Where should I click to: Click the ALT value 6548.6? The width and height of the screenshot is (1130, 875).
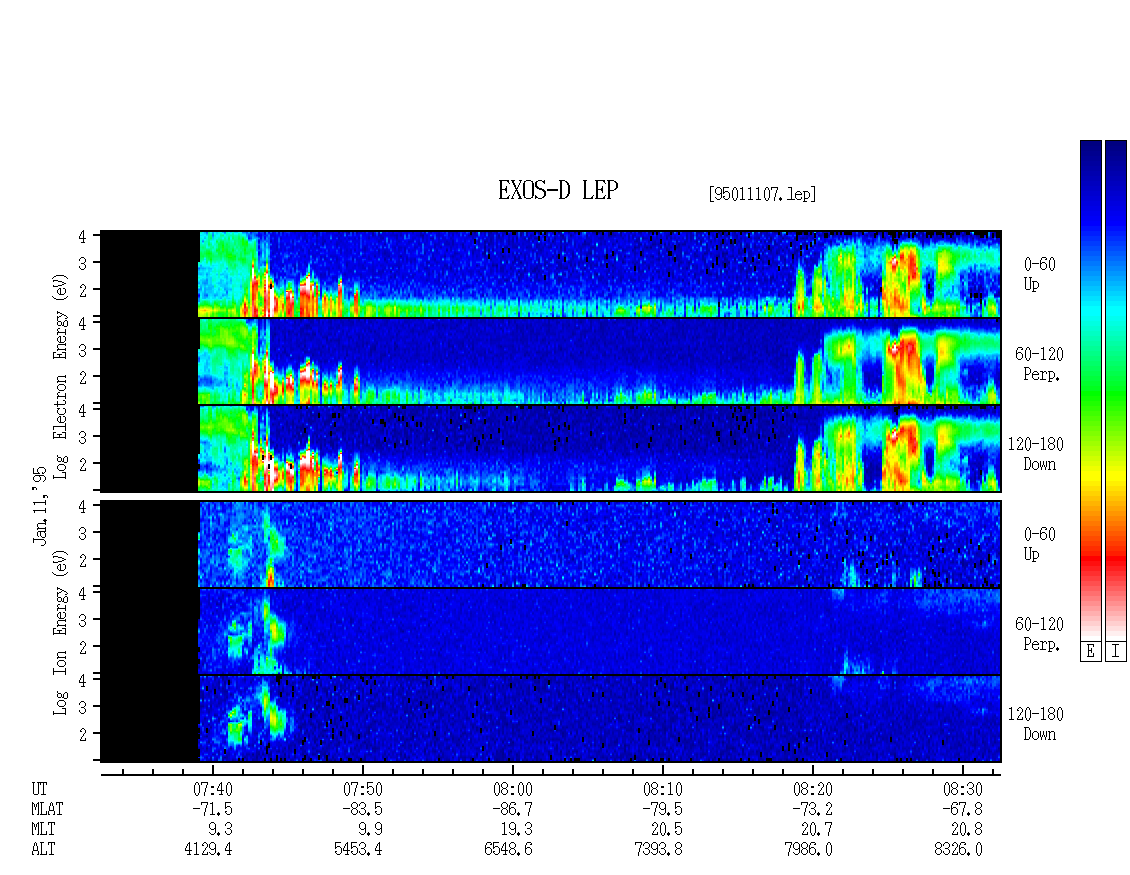[x=508, y=850]
